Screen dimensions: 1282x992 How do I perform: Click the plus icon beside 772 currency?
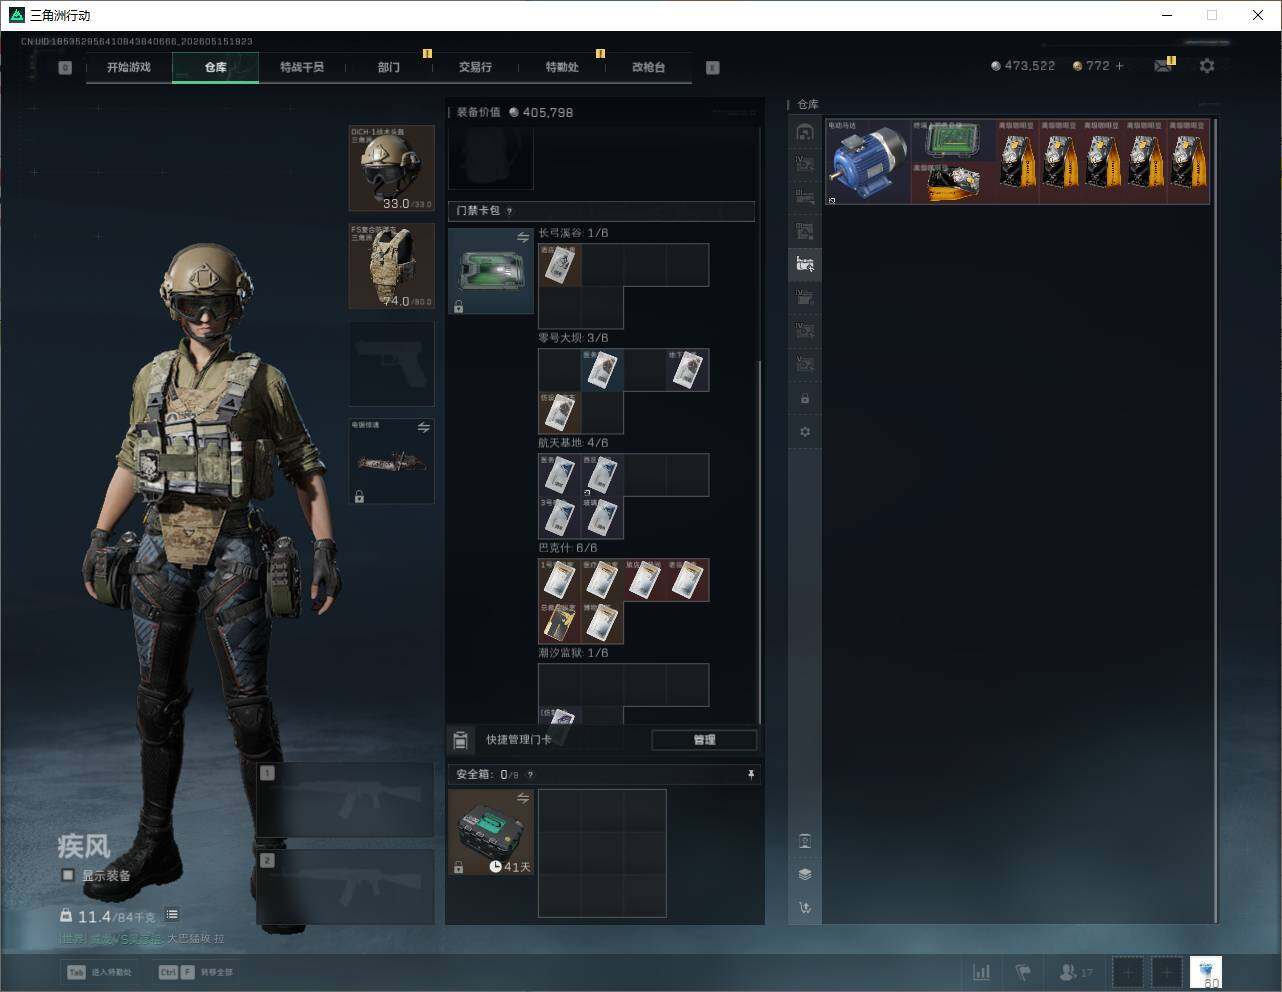[1120, 66]
